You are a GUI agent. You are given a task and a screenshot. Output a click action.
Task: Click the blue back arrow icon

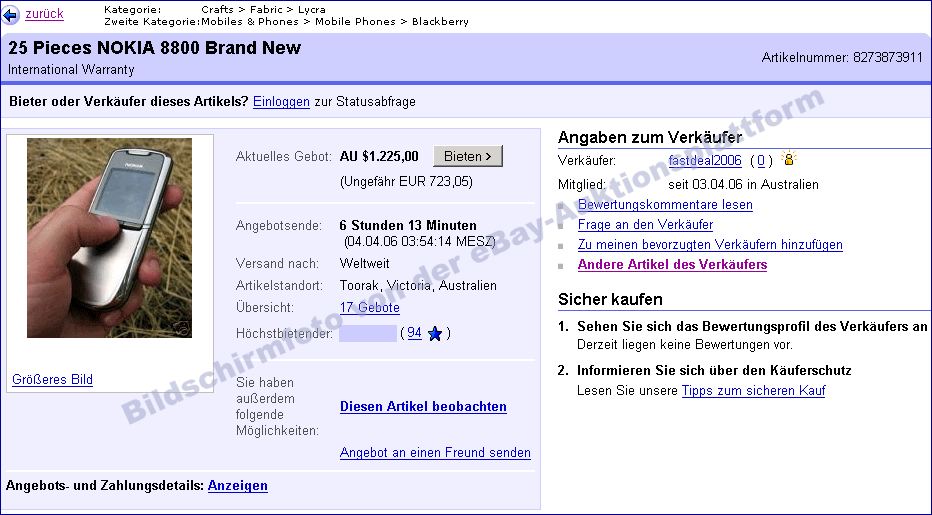[11, 15]
